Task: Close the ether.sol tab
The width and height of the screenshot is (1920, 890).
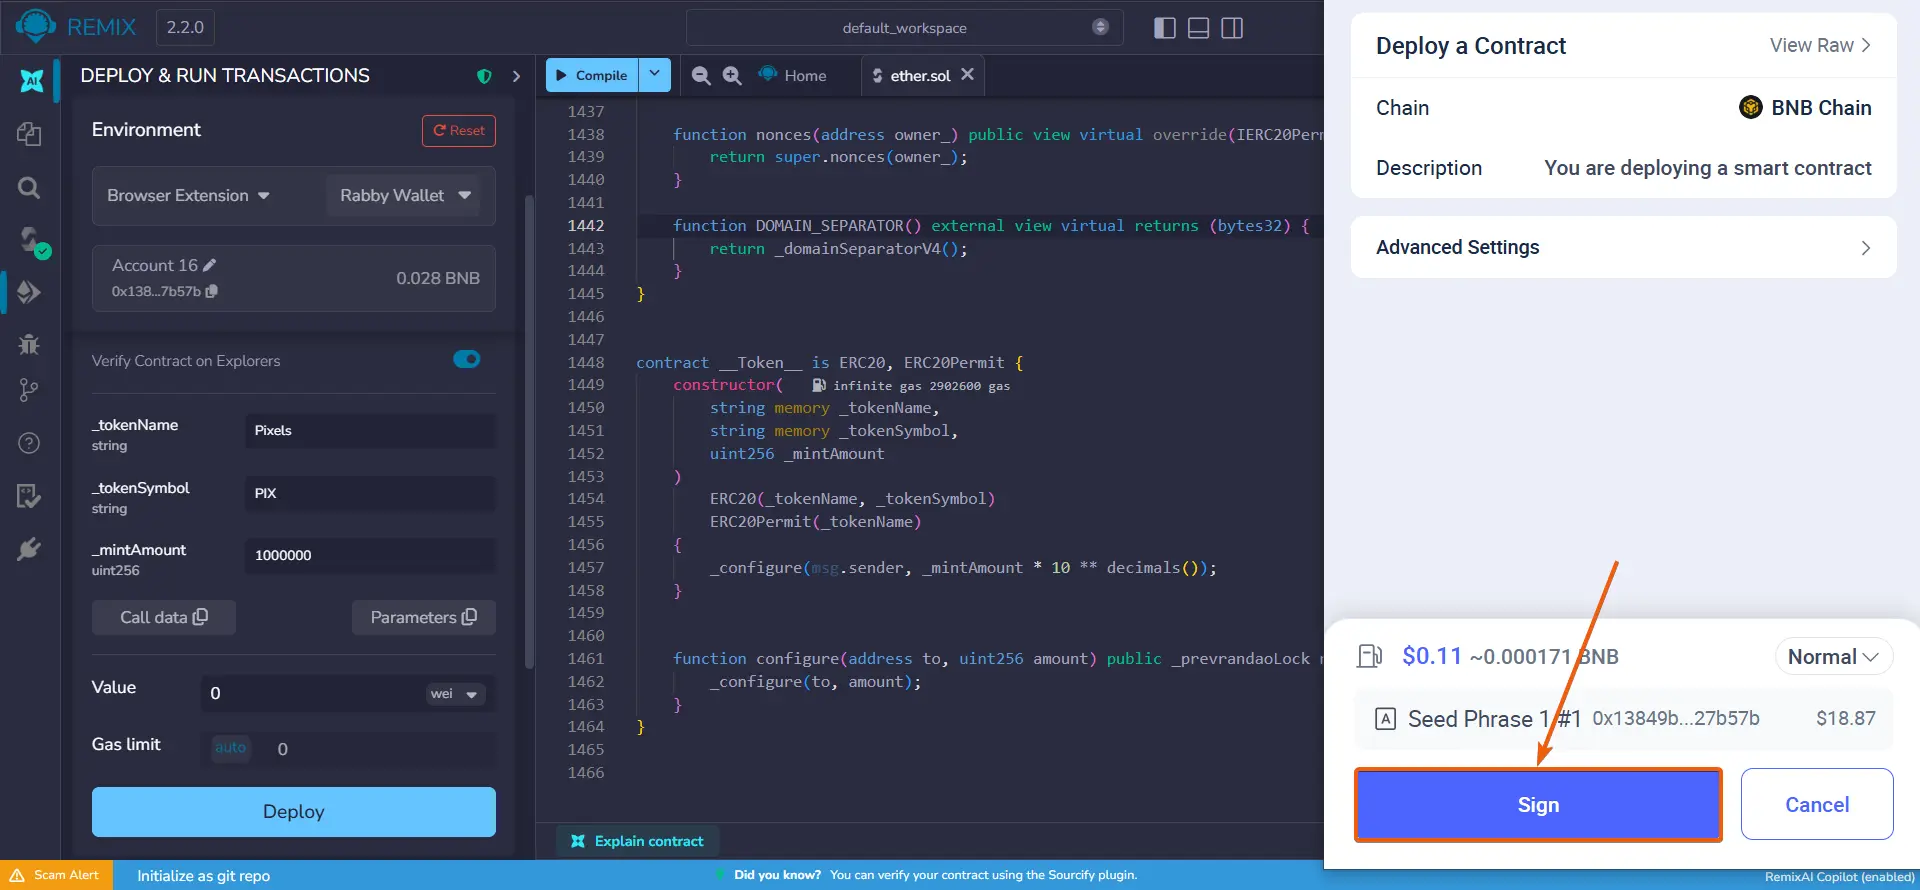Action: (x=967, y=75)
